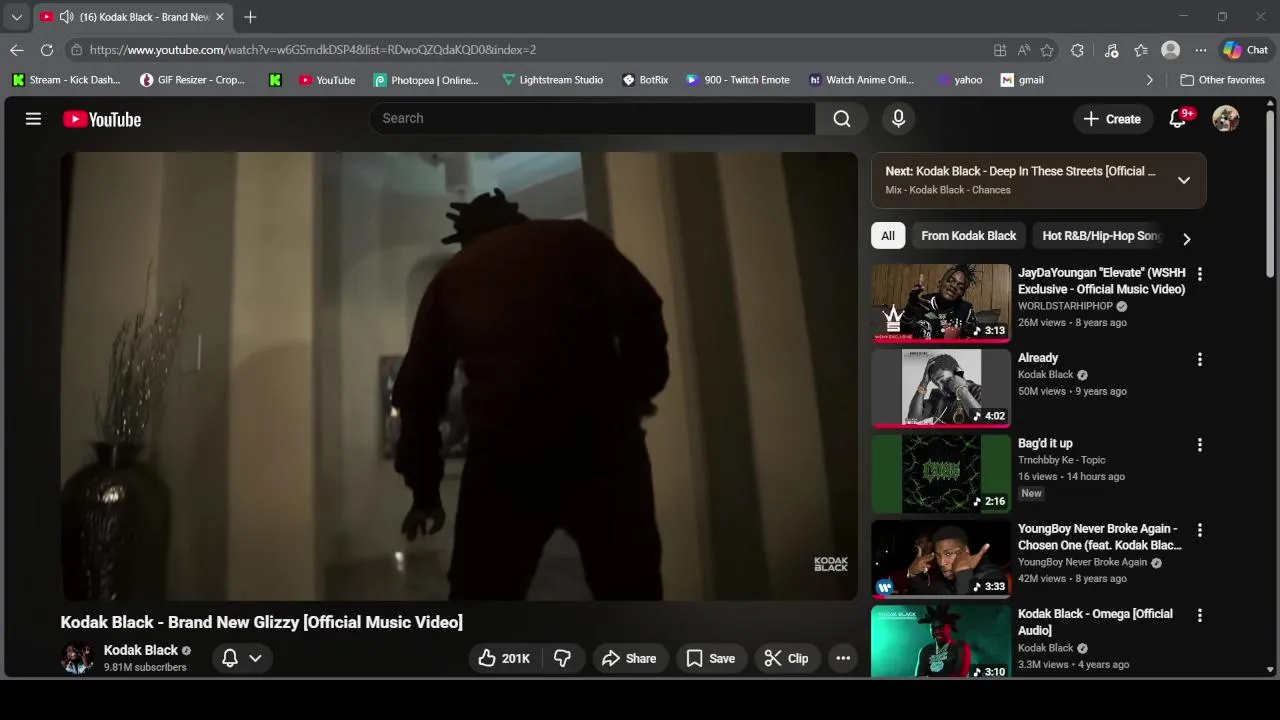Dislike the video with thumbs down
This screenshot has width=1280, height=720.
click(562, 658)
